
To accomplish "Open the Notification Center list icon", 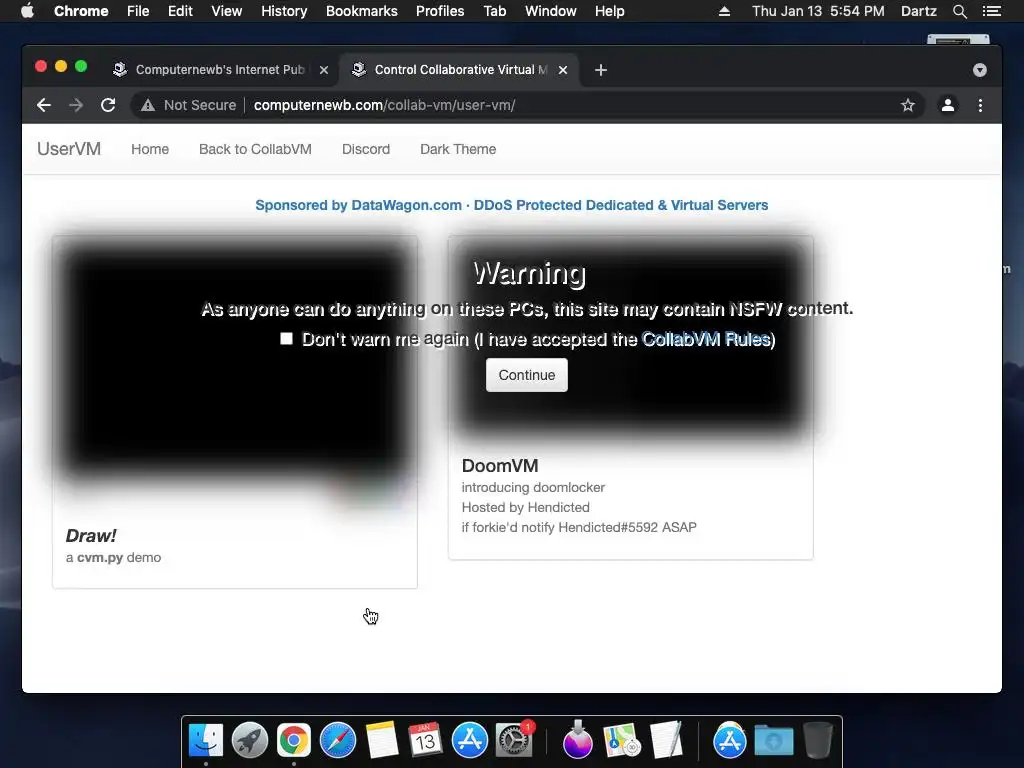I will [x=991, y=11].
